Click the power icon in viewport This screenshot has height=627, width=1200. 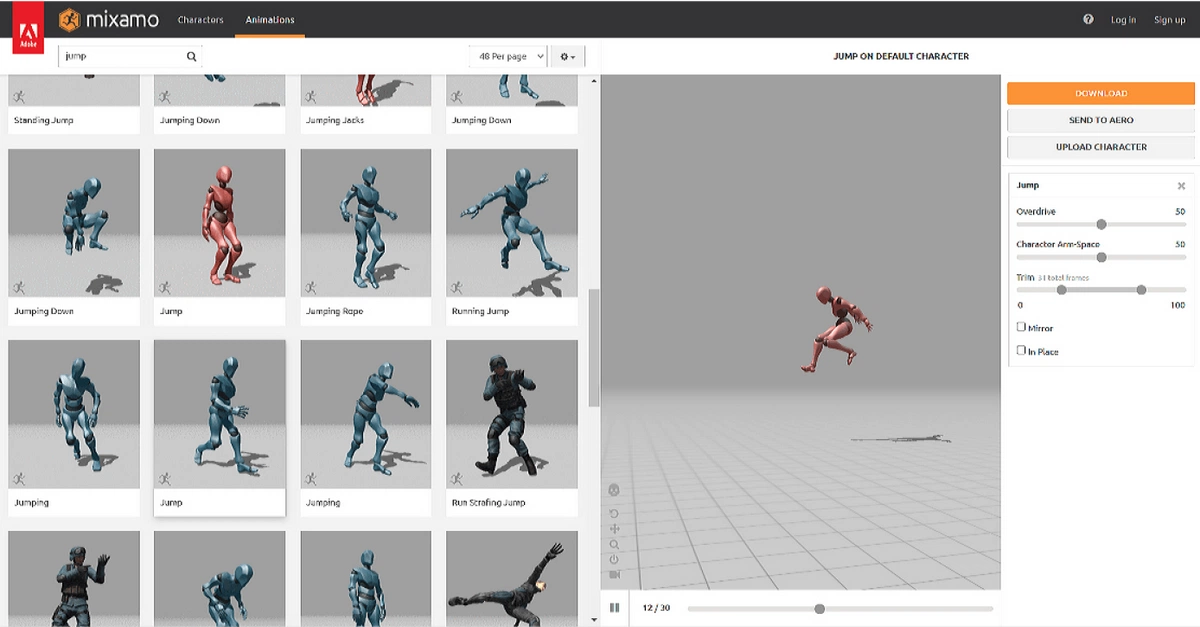coord(614,559)
